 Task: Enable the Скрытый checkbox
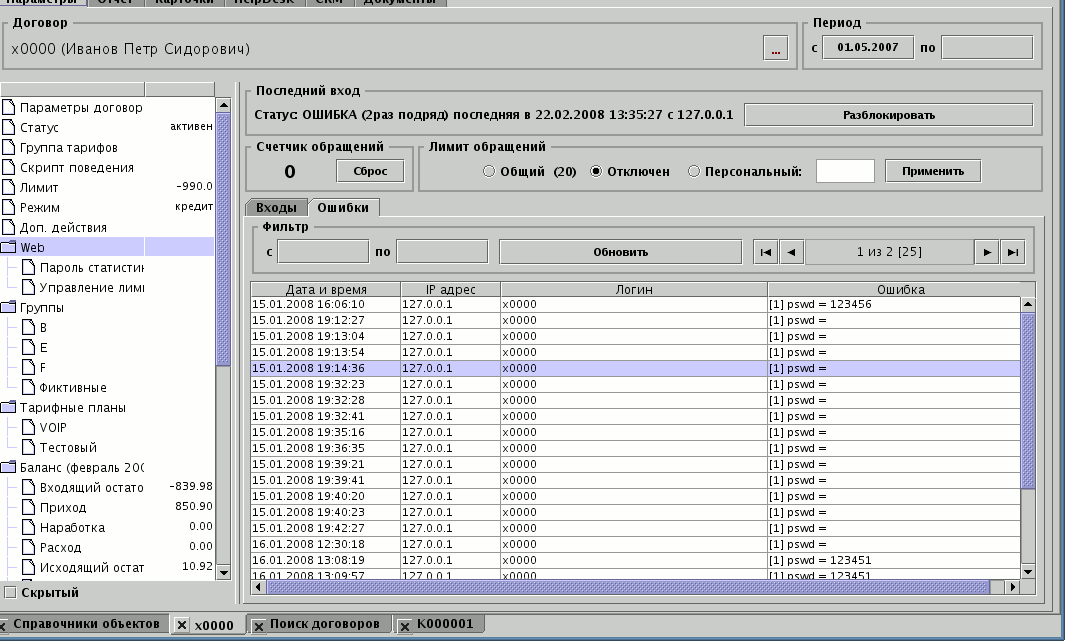click(10, 593)
